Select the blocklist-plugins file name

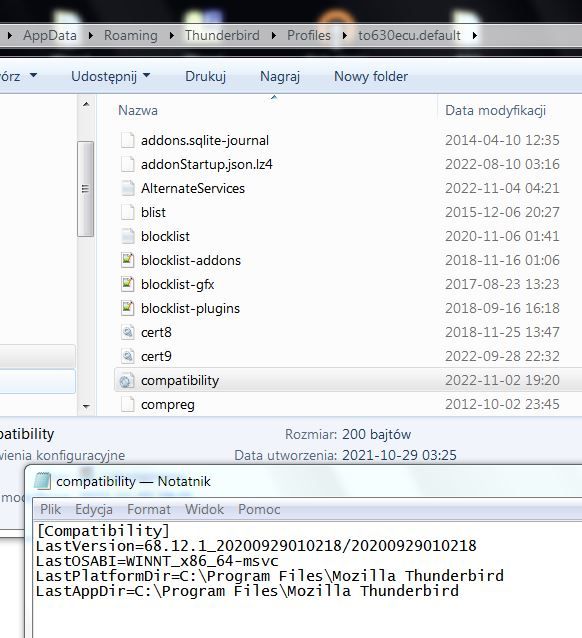point(190,308)
